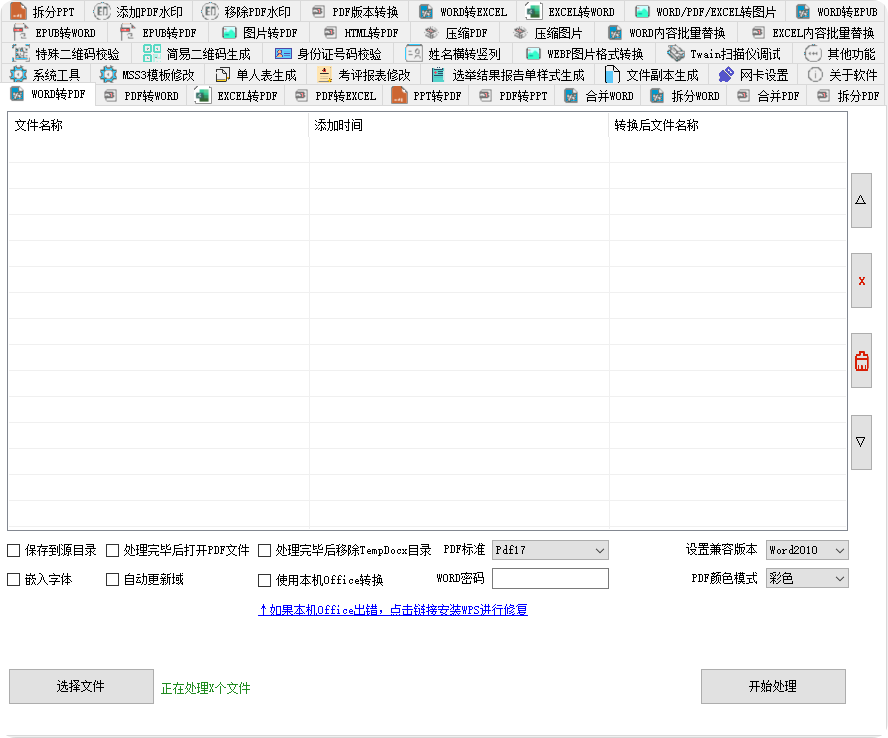Move selected file up with triangle button
This screenshot has height=738, width=888.
click(x=861, y=200)
